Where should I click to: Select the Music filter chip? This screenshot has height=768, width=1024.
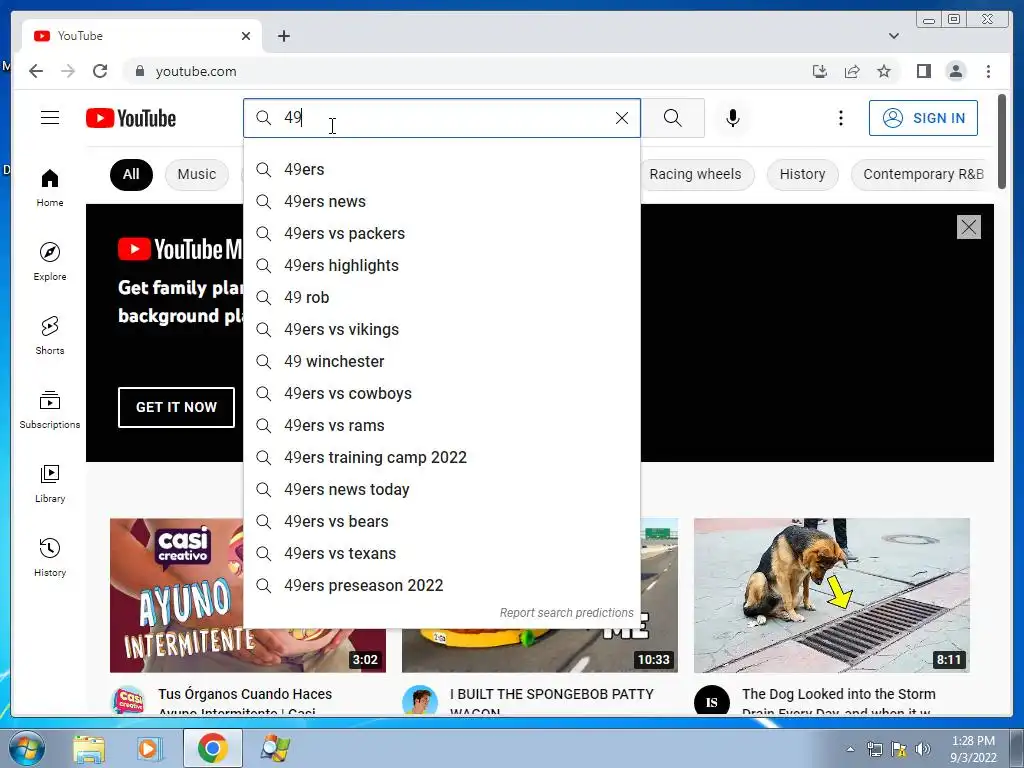(x=197, y=174)
